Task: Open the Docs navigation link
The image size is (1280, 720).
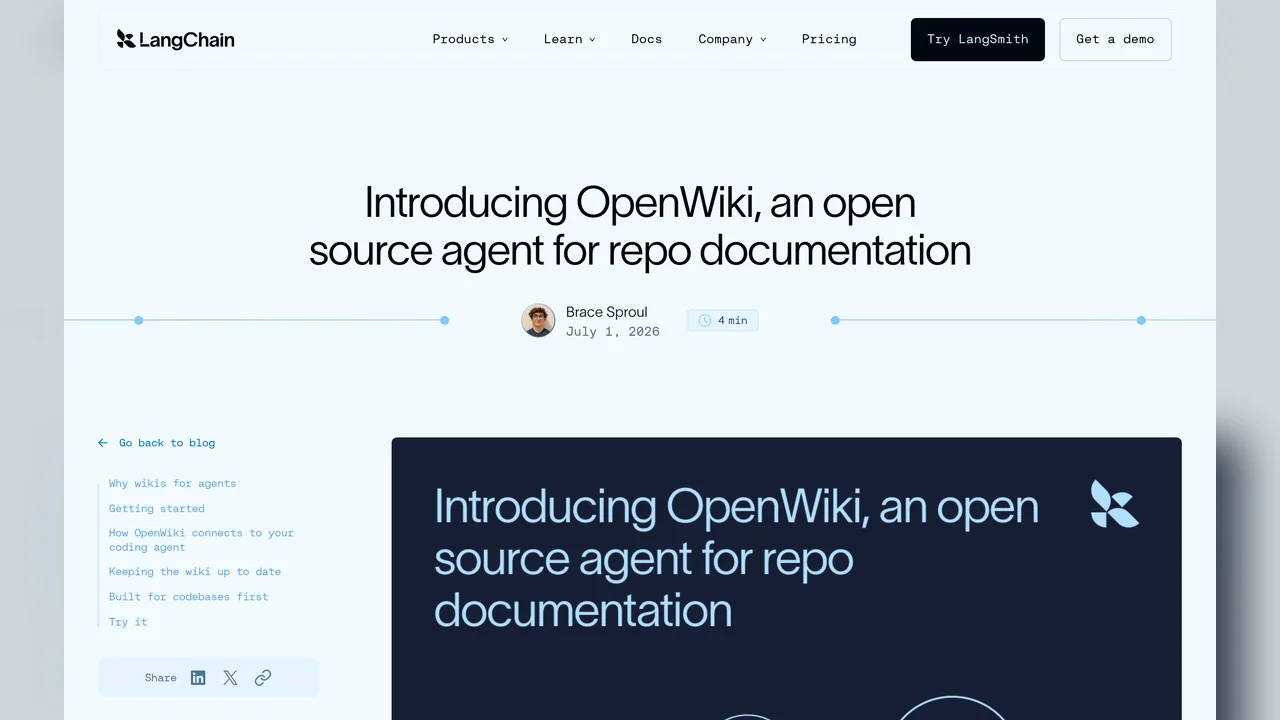Action: [646, 39]
